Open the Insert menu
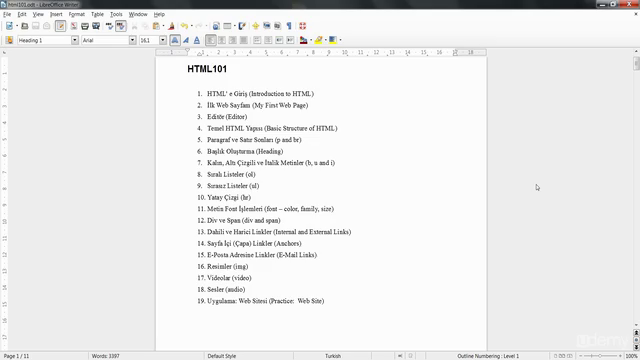Viewport: 640px width, 360px height. (x=56, y=14)
